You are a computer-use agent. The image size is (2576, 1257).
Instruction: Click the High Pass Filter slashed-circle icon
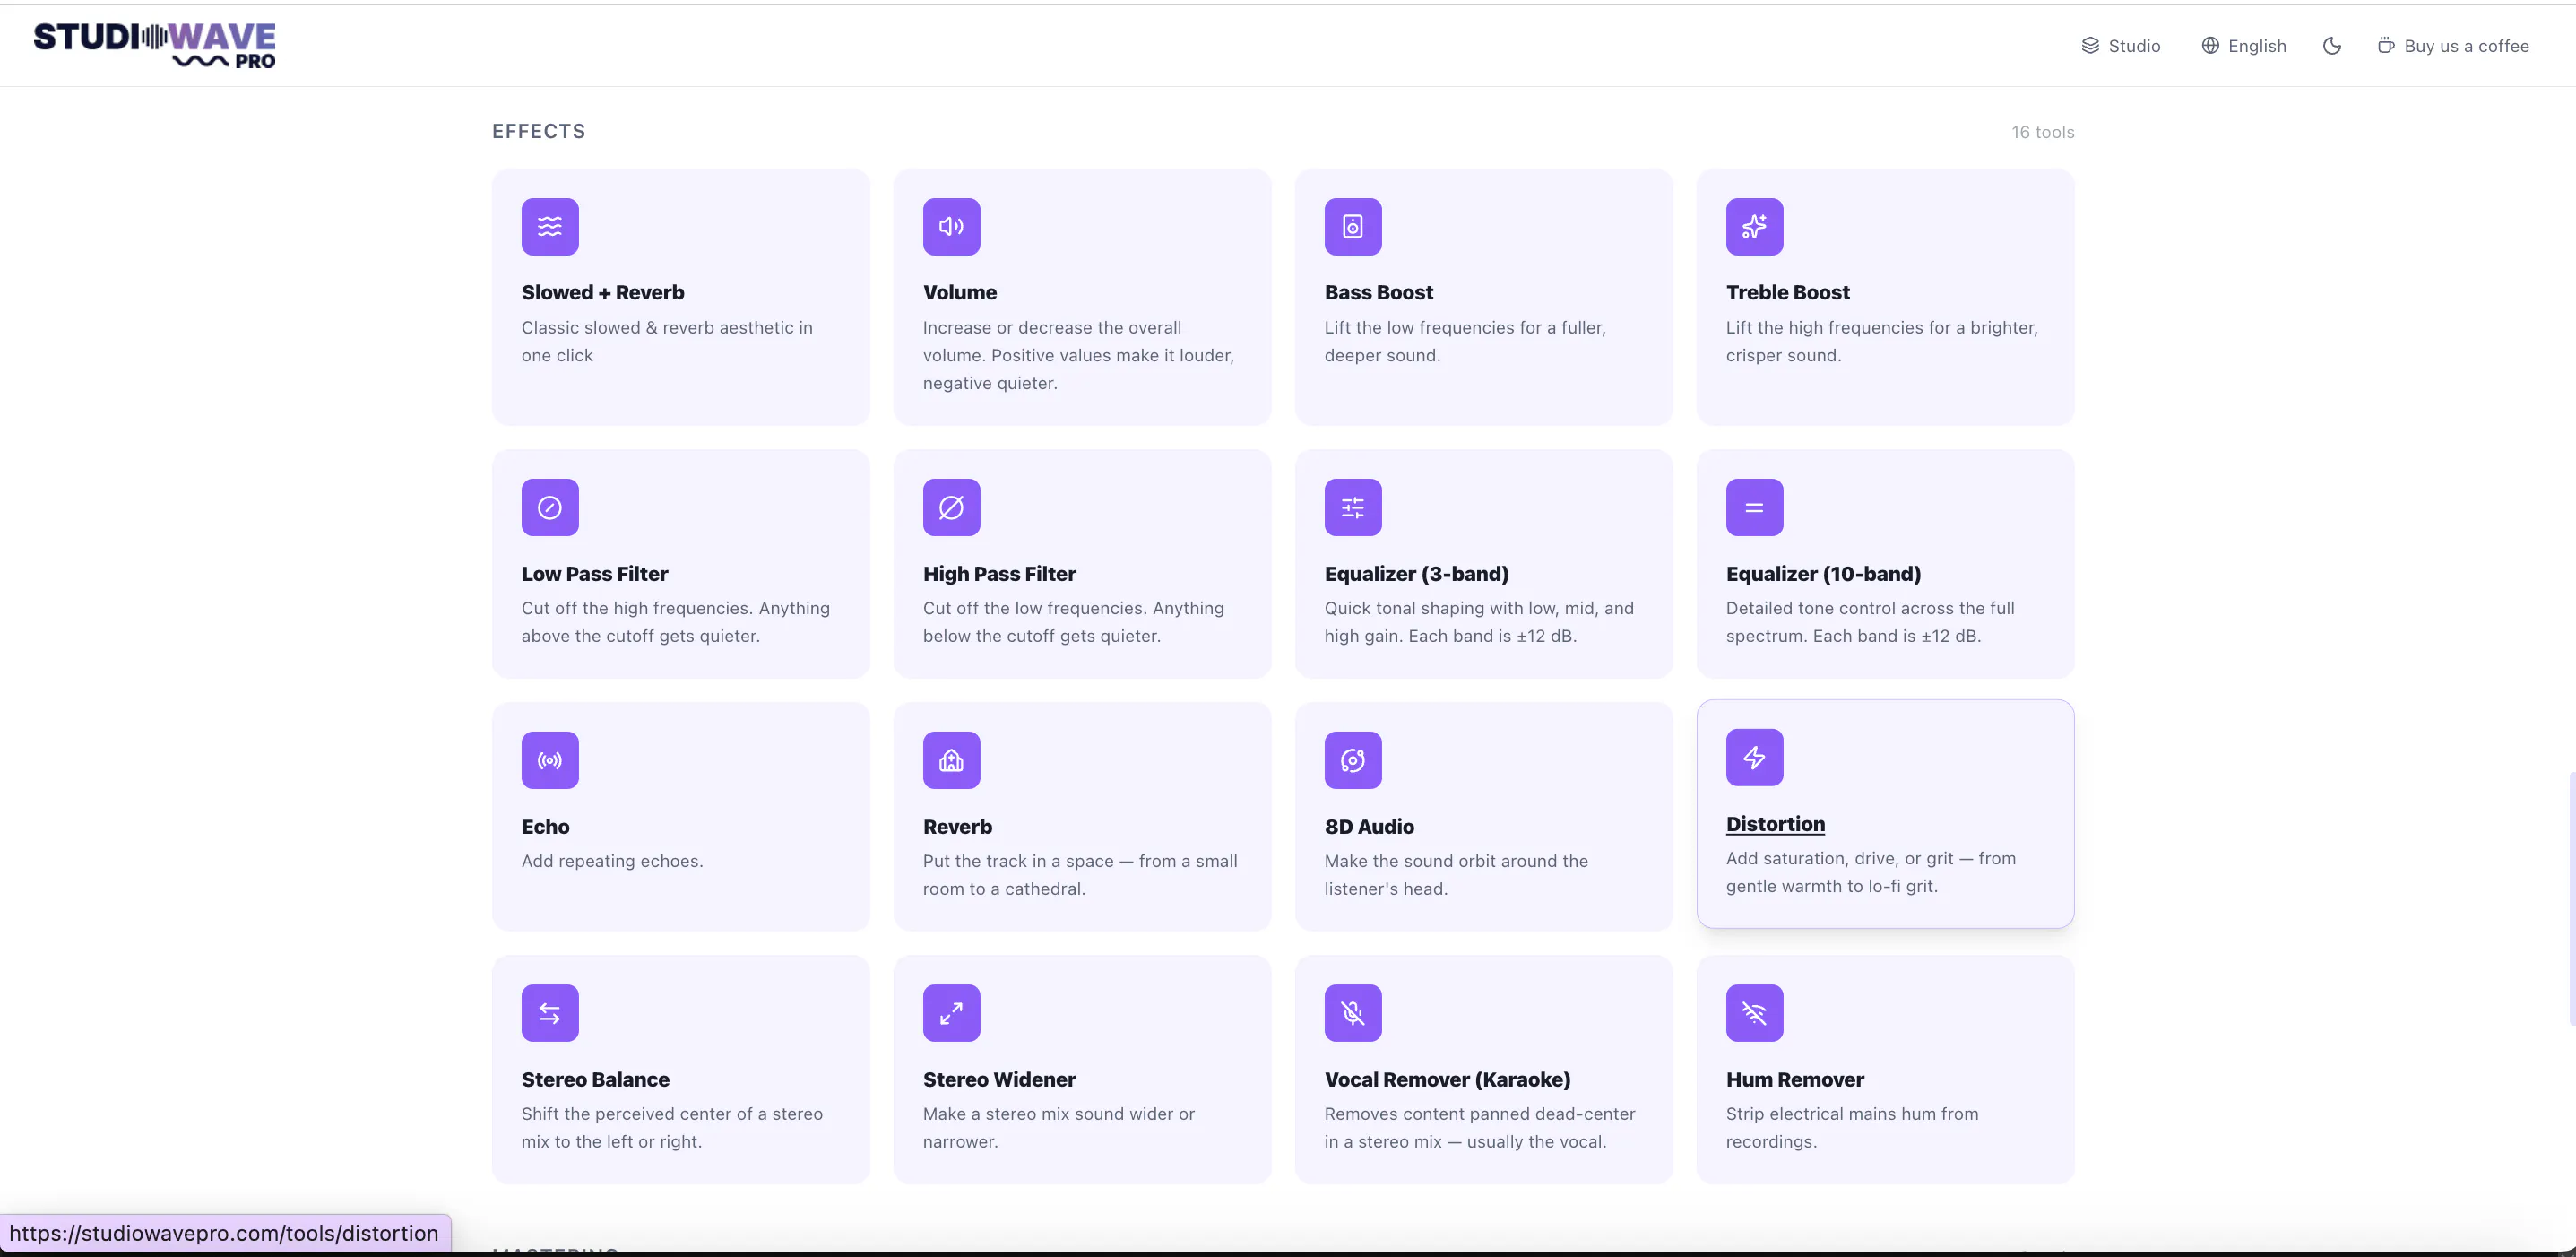point(951,508)
